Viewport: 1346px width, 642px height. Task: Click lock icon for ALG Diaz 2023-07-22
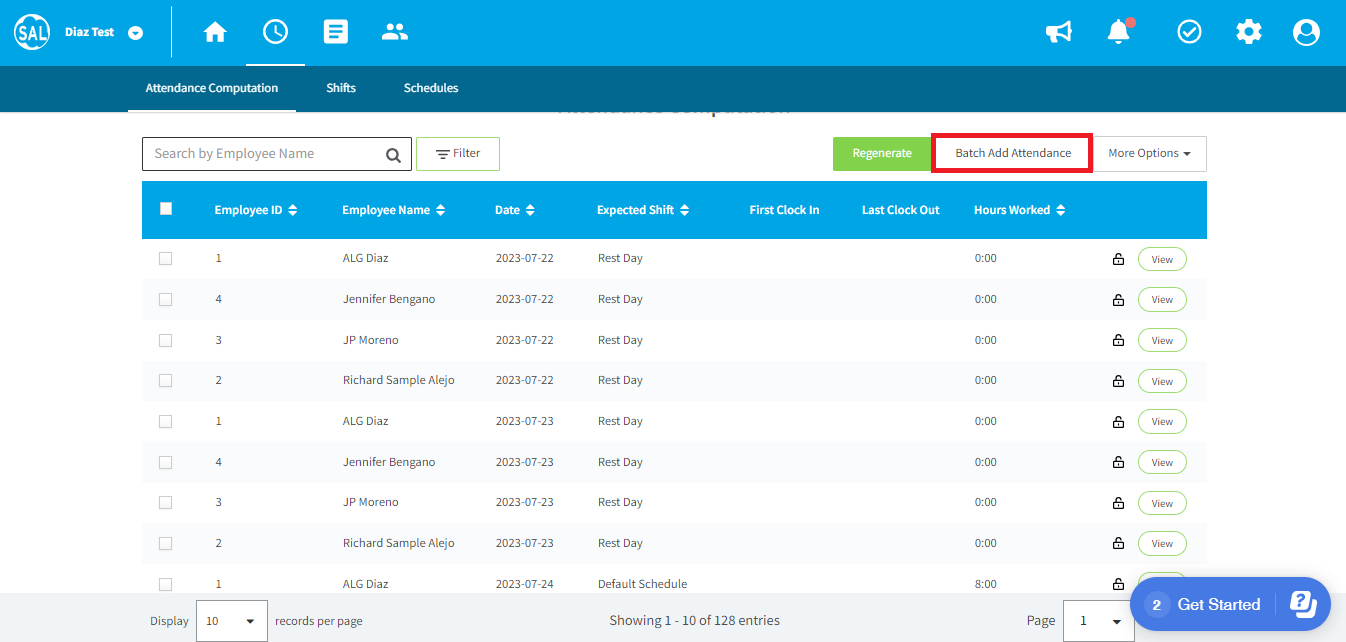pyautogui.click(x=1118, y=259)
